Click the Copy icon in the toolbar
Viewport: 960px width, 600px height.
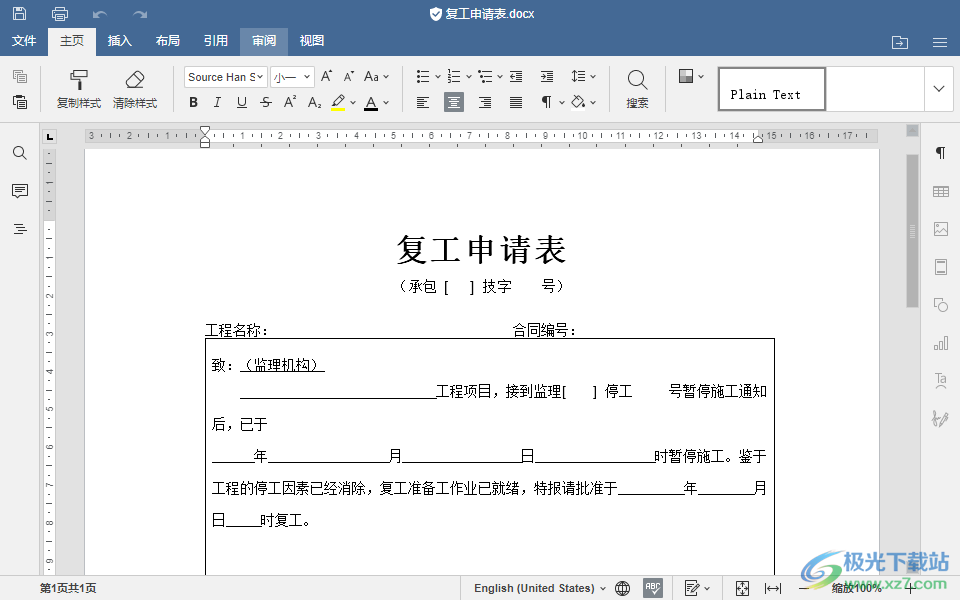click(x=20, y=77)
